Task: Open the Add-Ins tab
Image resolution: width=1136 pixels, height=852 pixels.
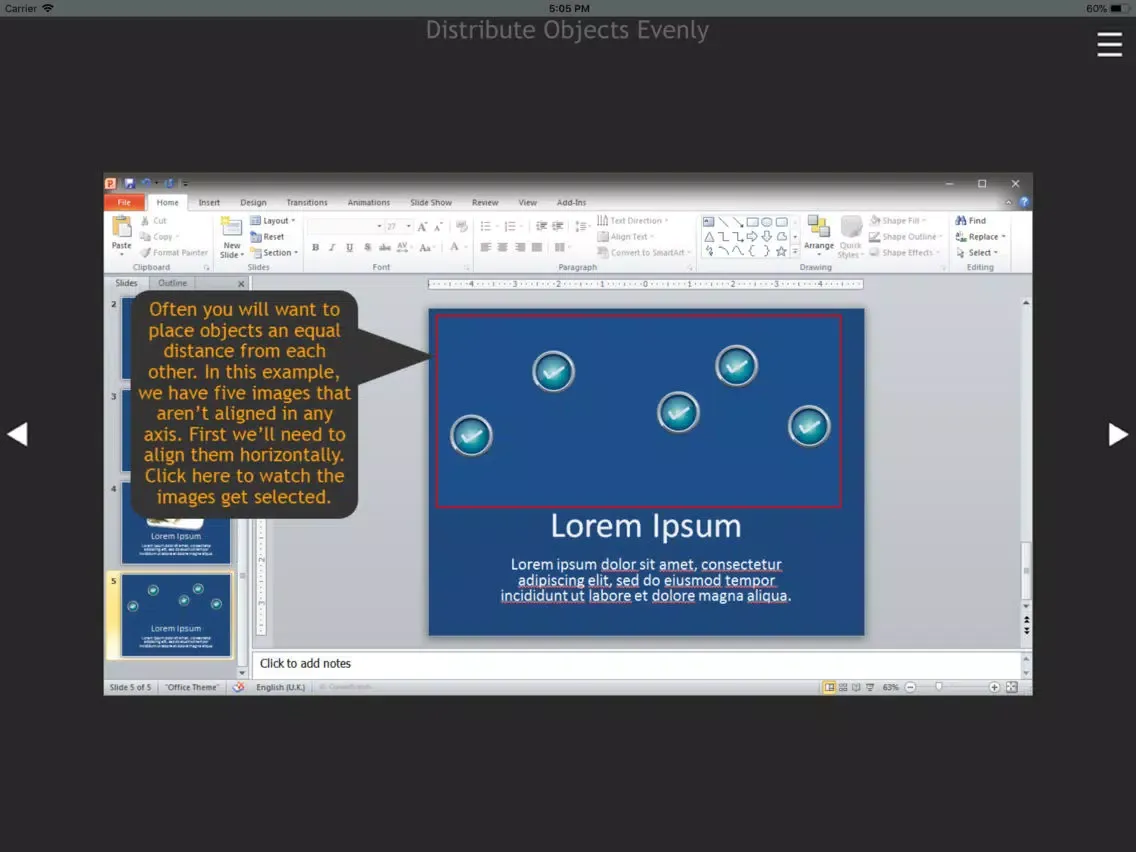Action: pyautogui.click(x=571, y=203)
